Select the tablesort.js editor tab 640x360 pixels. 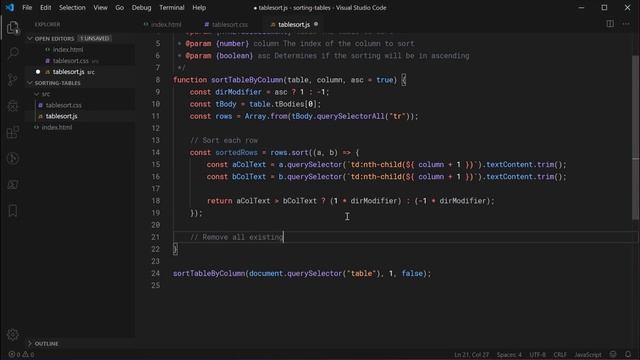pos(294,24)
